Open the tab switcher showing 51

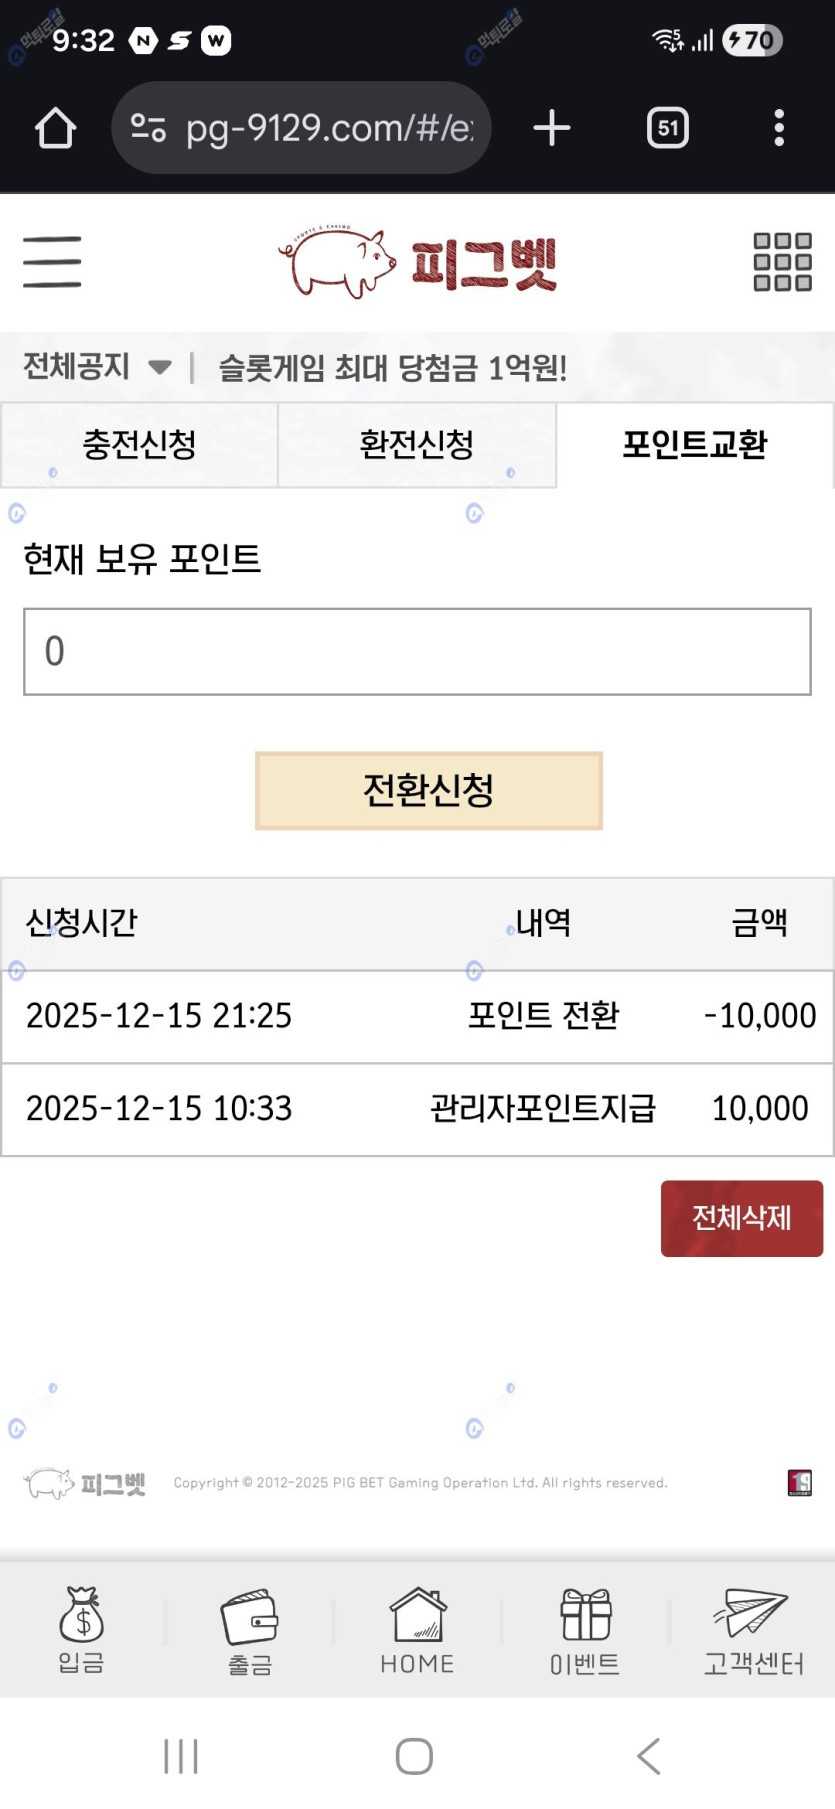click(668, 128)
